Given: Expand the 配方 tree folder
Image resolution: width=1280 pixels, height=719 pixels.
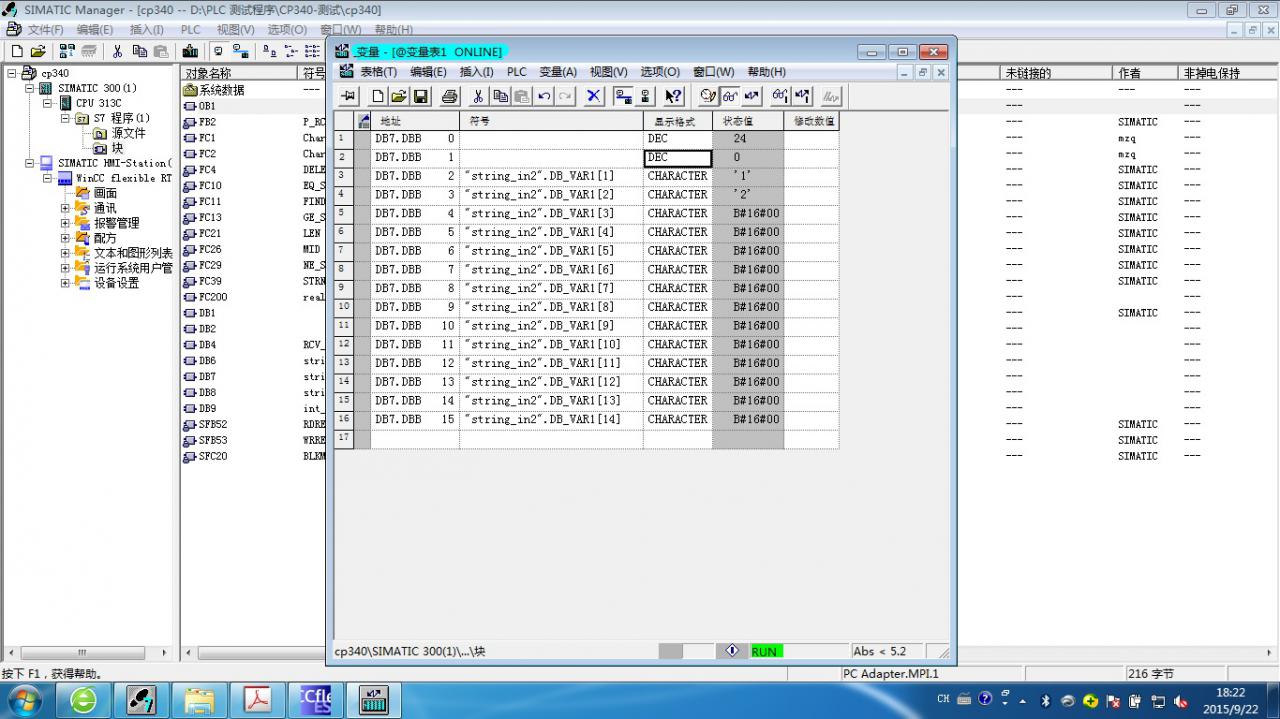Looking at the screenshot, I should click(x=65, y=238).
